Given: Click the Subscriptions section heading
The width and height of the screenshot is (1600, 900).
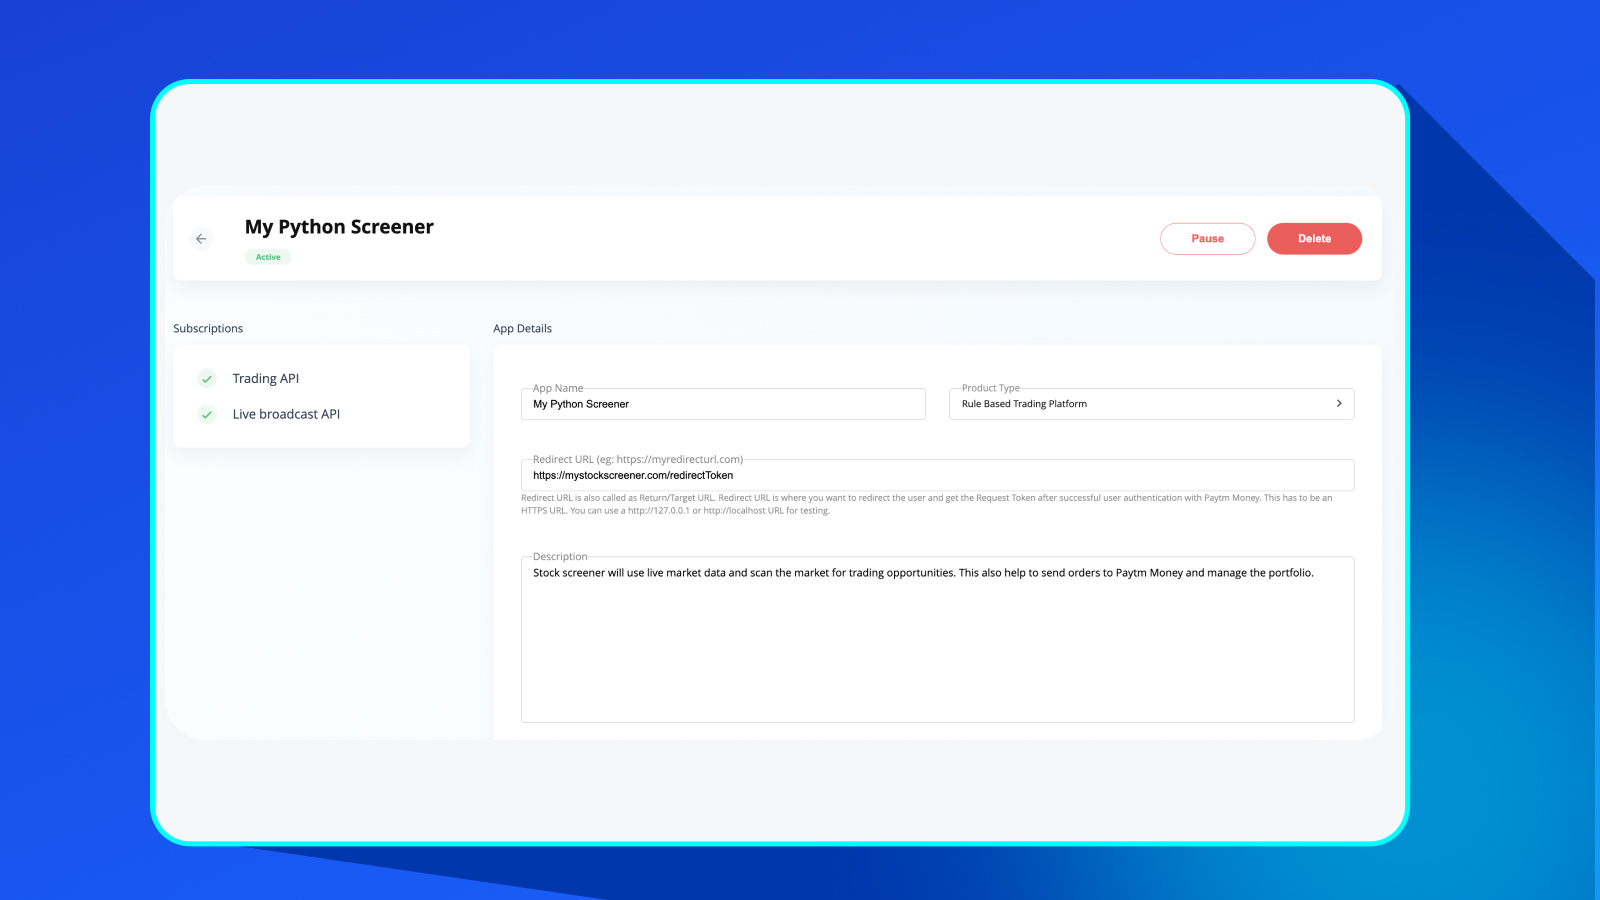Looking at the screenshot, I should 208,329.
